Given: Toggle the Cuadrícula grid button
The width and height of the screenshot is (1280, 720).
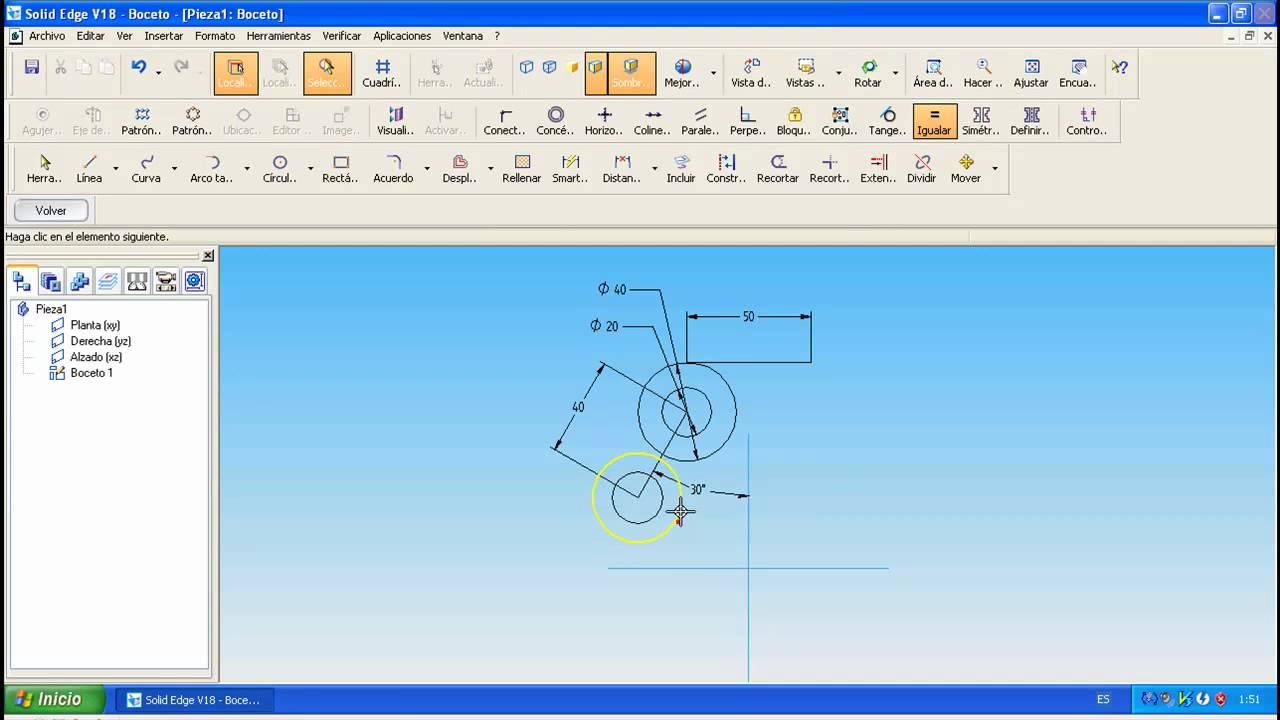Looking at the screenshot, I should point(382,73).
